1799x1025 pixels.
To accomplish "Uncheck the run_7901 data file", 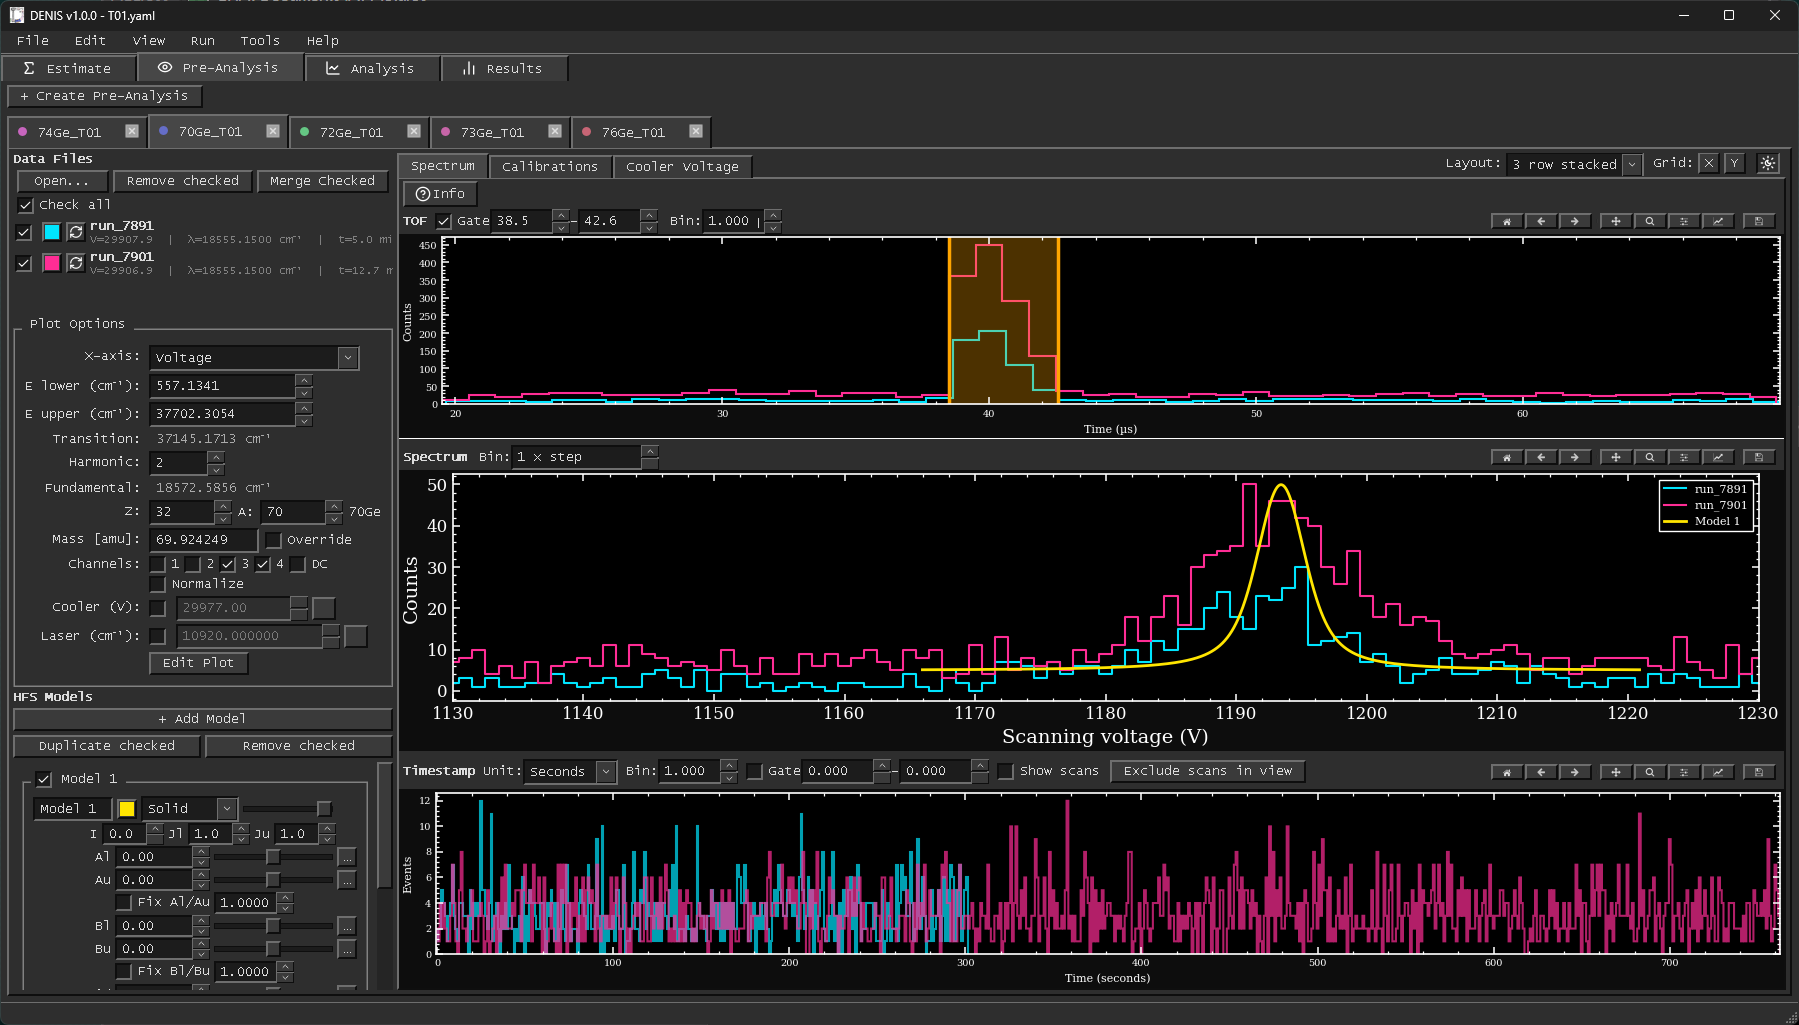I will (x=25, y=263).
